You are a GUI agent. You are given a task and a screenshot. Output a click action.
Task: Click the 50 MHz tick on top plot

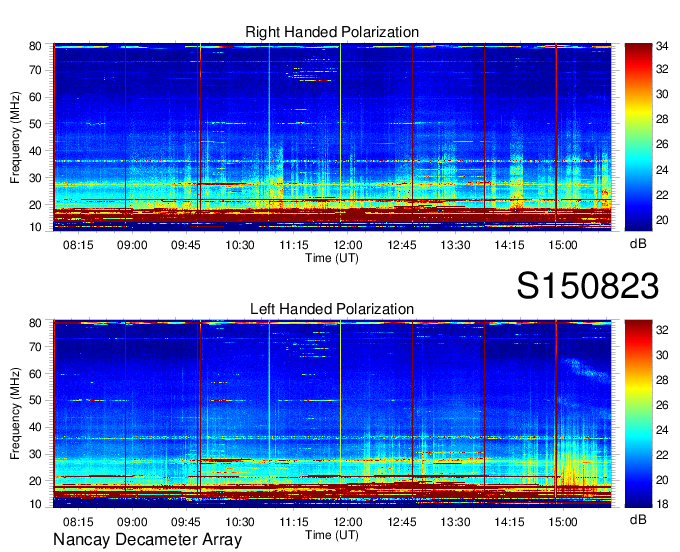35,124
